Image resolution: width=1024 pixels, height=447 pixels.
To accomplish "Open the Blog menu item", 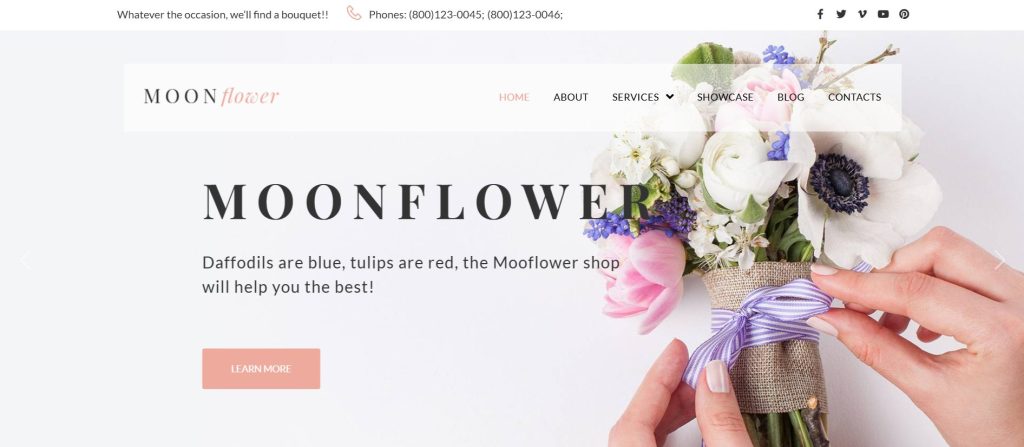I will 791,97.
